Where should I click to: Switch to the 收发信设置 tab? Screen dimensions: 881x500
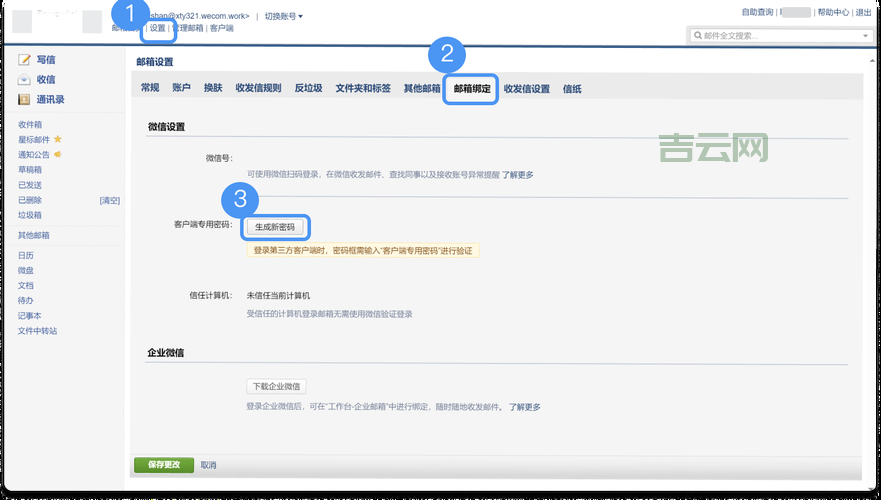526,89
